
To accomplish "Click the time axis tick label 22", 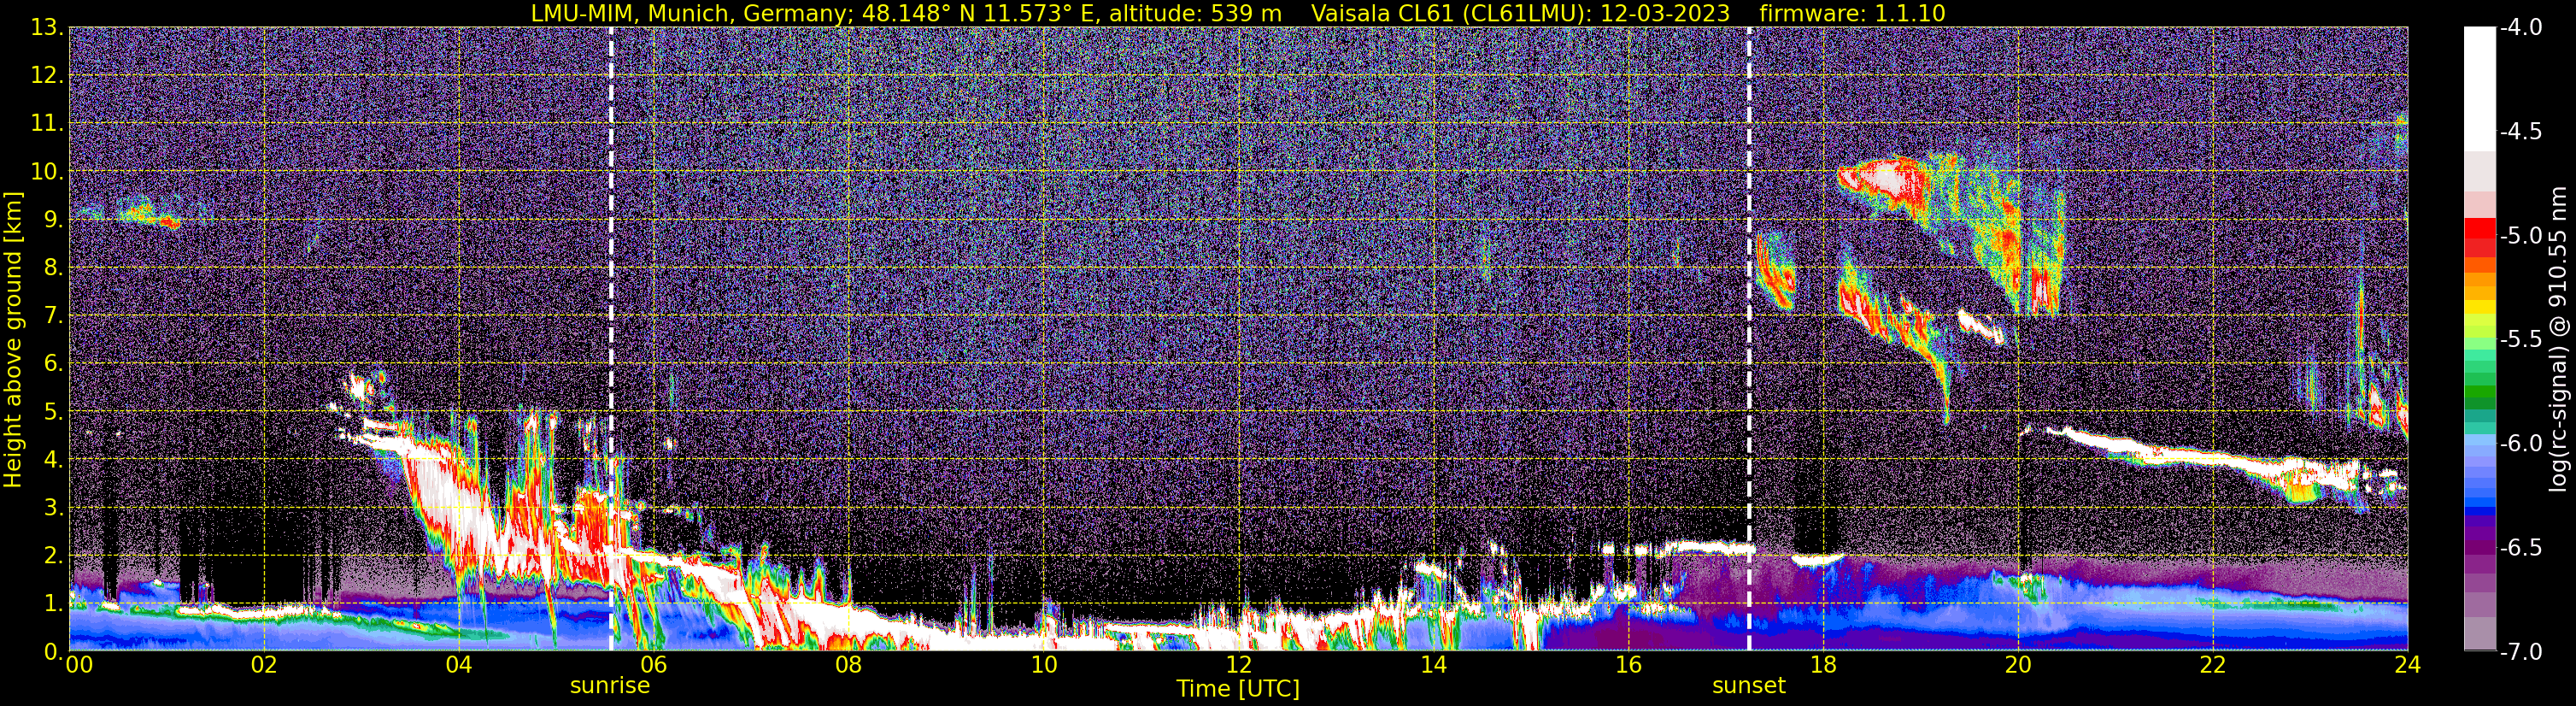I will tap(2214, 665).
